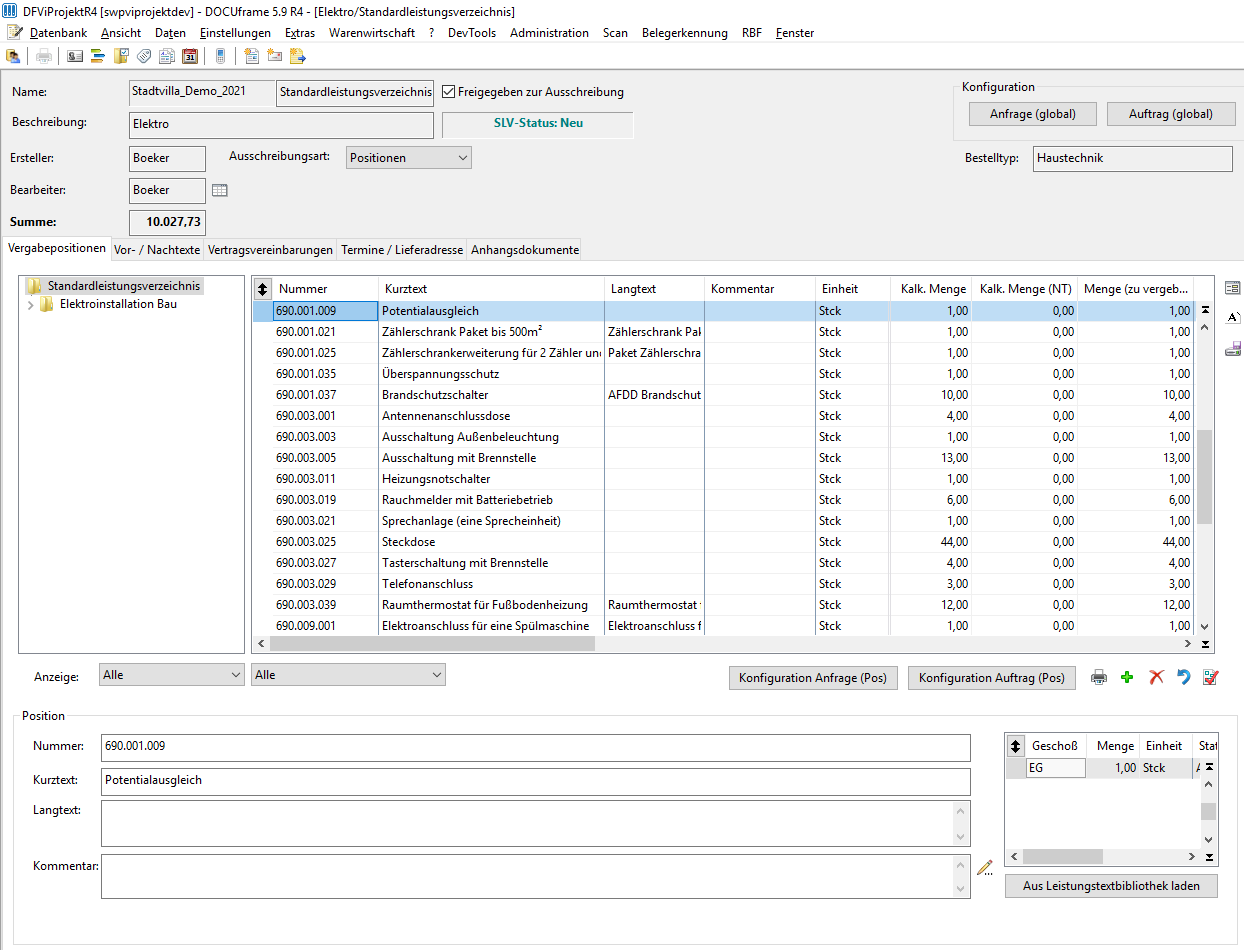This screenshot has height=950, width=1244.
Task: Click Konfiguration Auftrag (Pos) button
Action: 992,678
